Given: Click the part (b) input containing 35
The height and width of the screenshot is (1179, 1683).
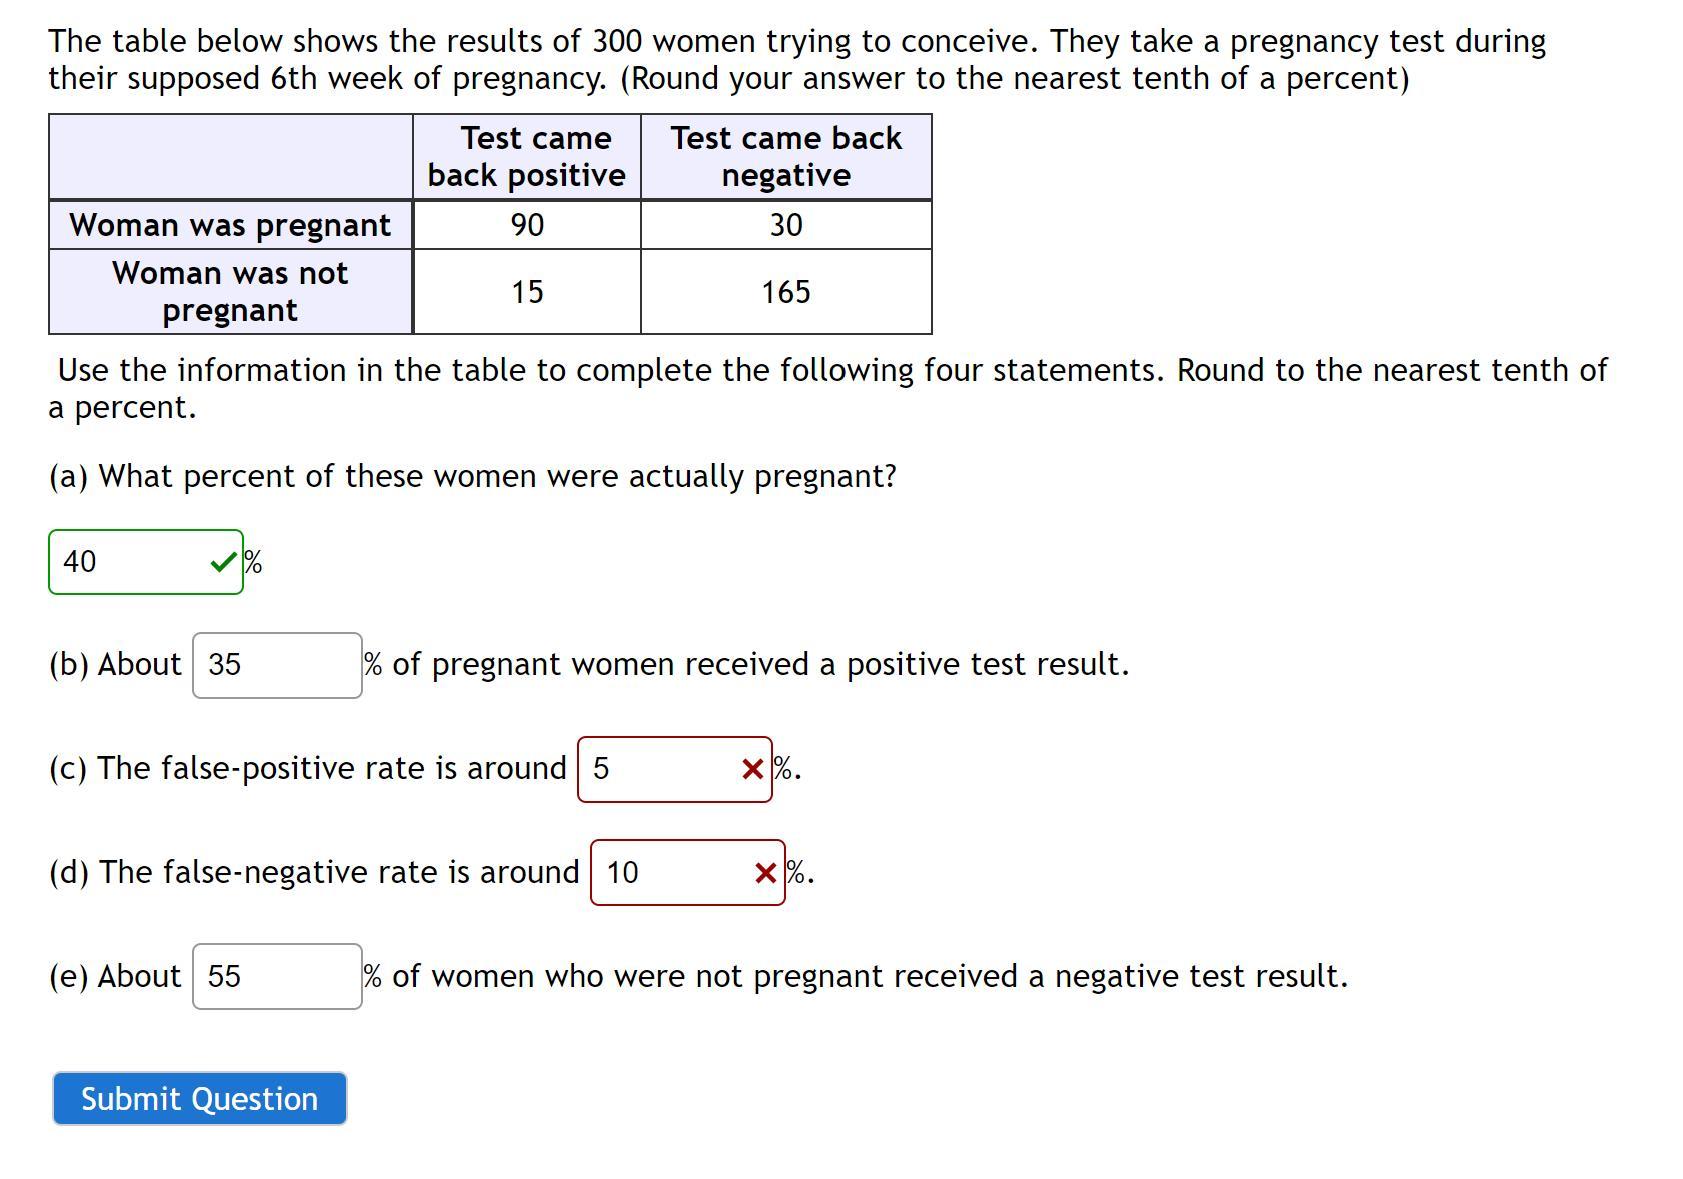Looking at the screenshot, I should click(277, 665).
